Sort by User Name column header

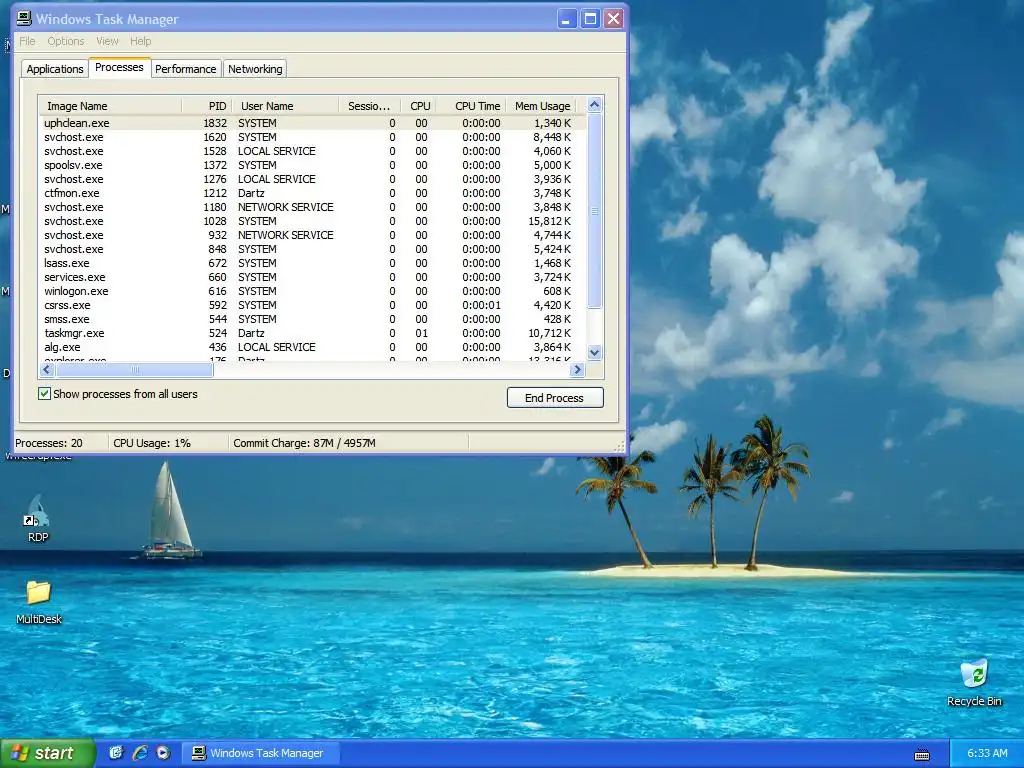285,106
